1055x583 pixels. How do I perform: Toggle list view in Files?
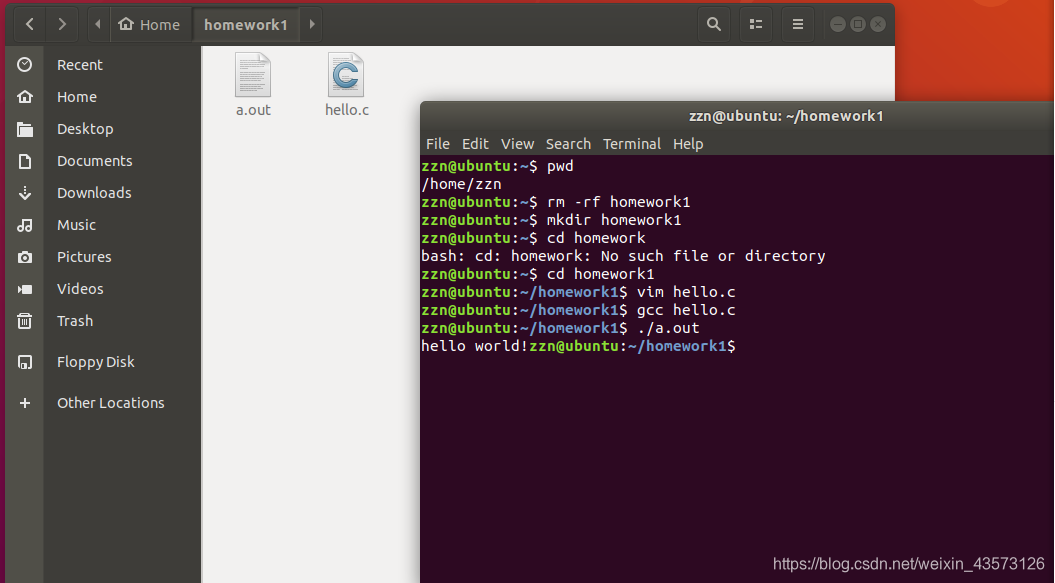(756, 24)
